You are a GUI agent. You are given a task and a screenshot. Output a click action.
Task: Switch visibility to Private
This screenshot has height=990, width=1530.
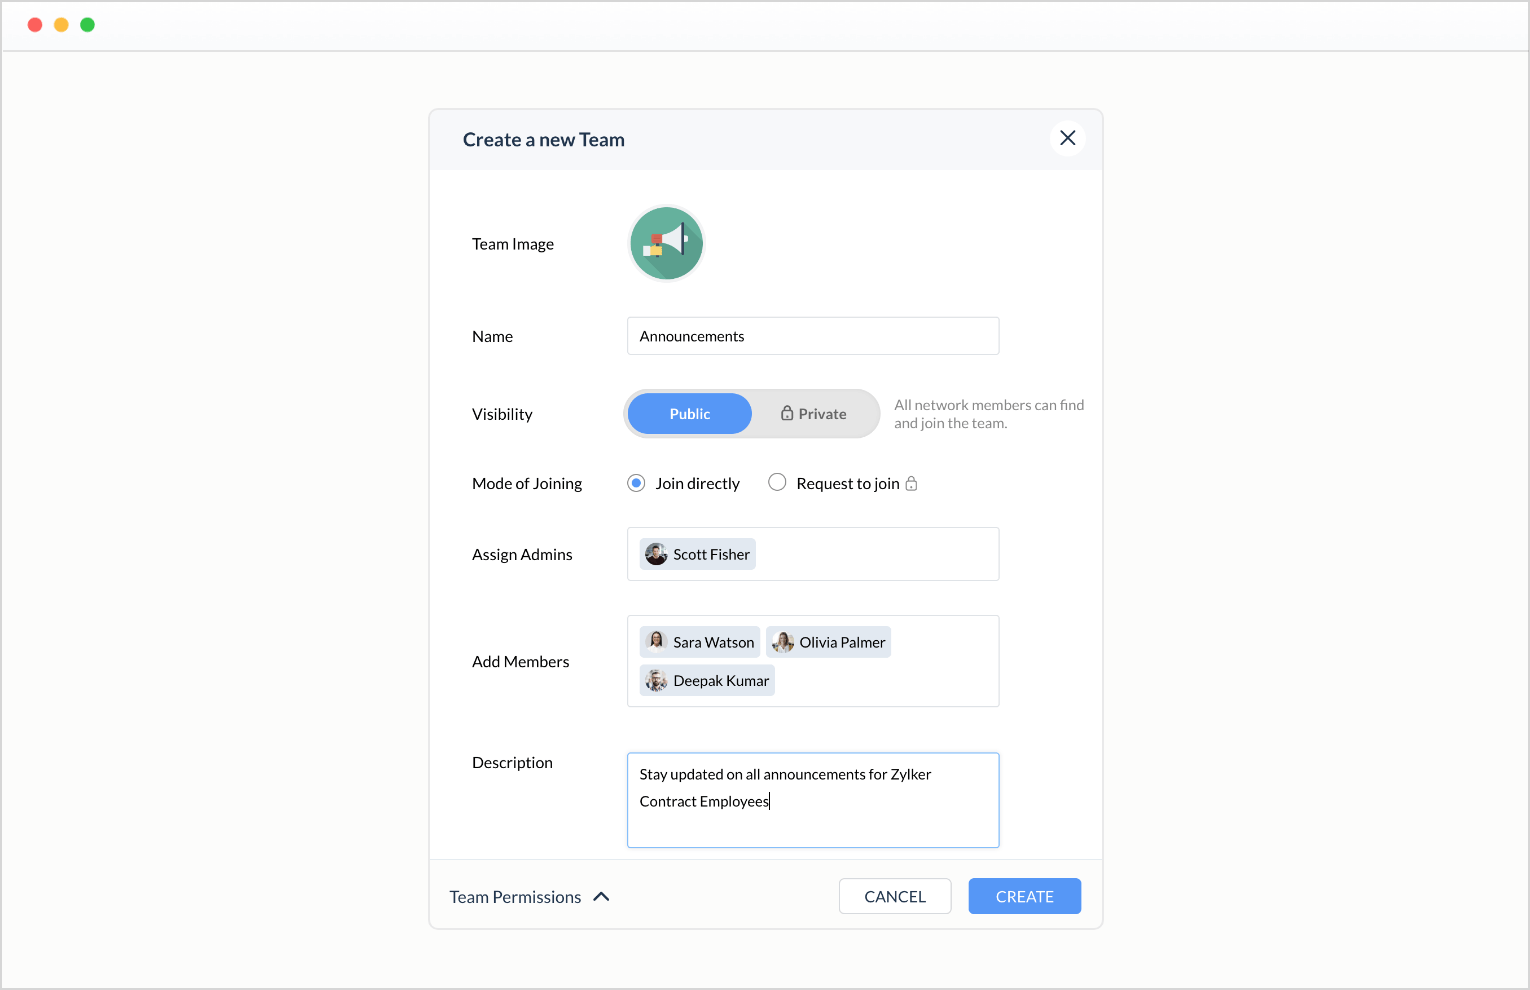(x=815, y=414)
